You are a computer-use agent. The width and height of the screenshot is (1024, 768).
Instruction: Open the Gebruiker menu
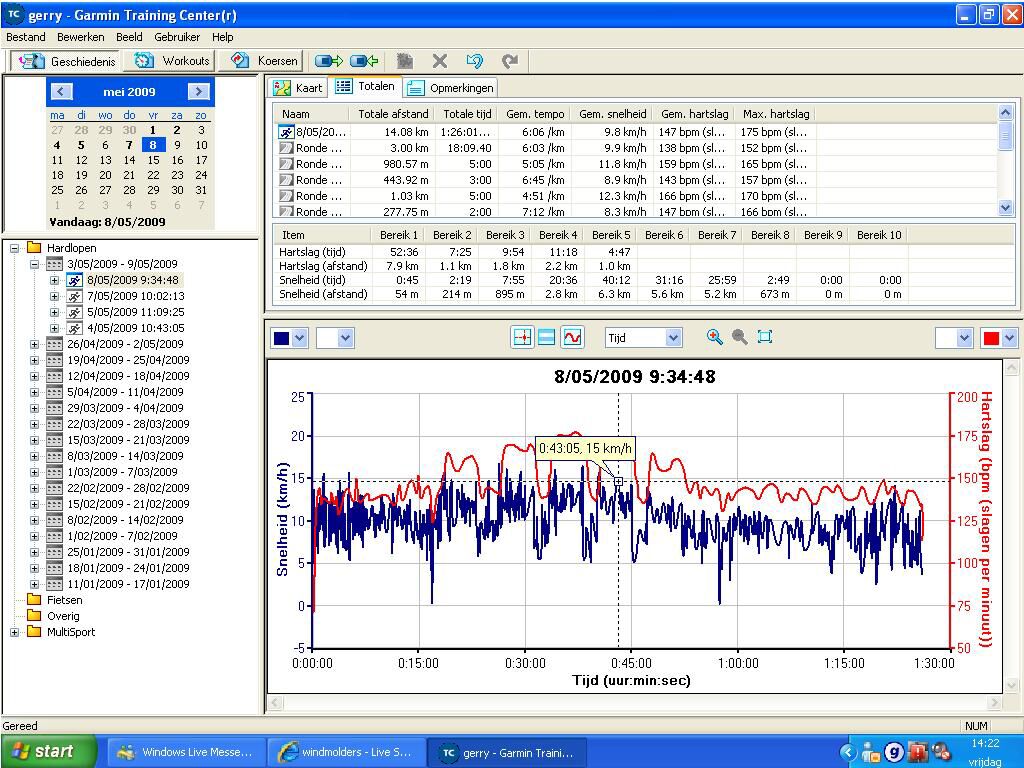click(x=177, y=37)
